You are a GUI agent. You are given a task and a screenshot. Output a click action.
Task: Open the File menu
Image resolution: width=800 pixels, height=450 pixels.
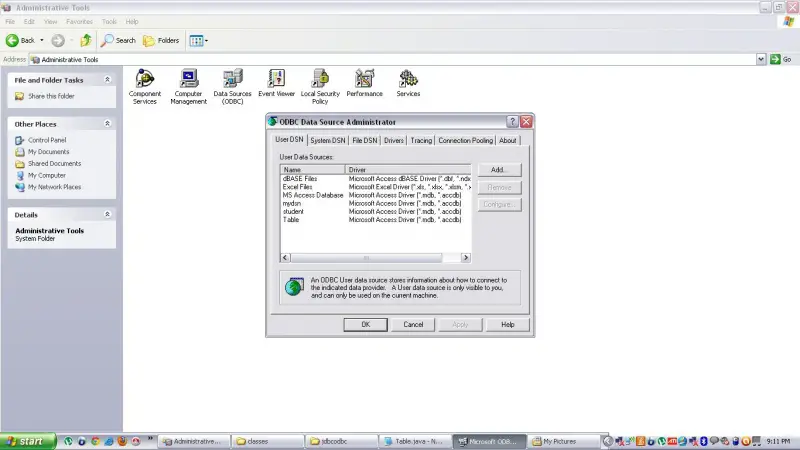10,21
